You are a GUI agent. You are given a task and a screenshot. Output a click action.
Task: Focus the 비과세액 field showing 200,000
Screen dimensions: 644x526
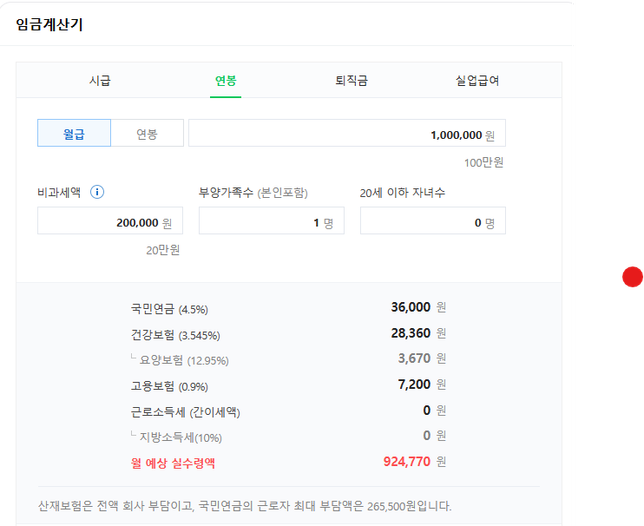(x=110, y=222)
